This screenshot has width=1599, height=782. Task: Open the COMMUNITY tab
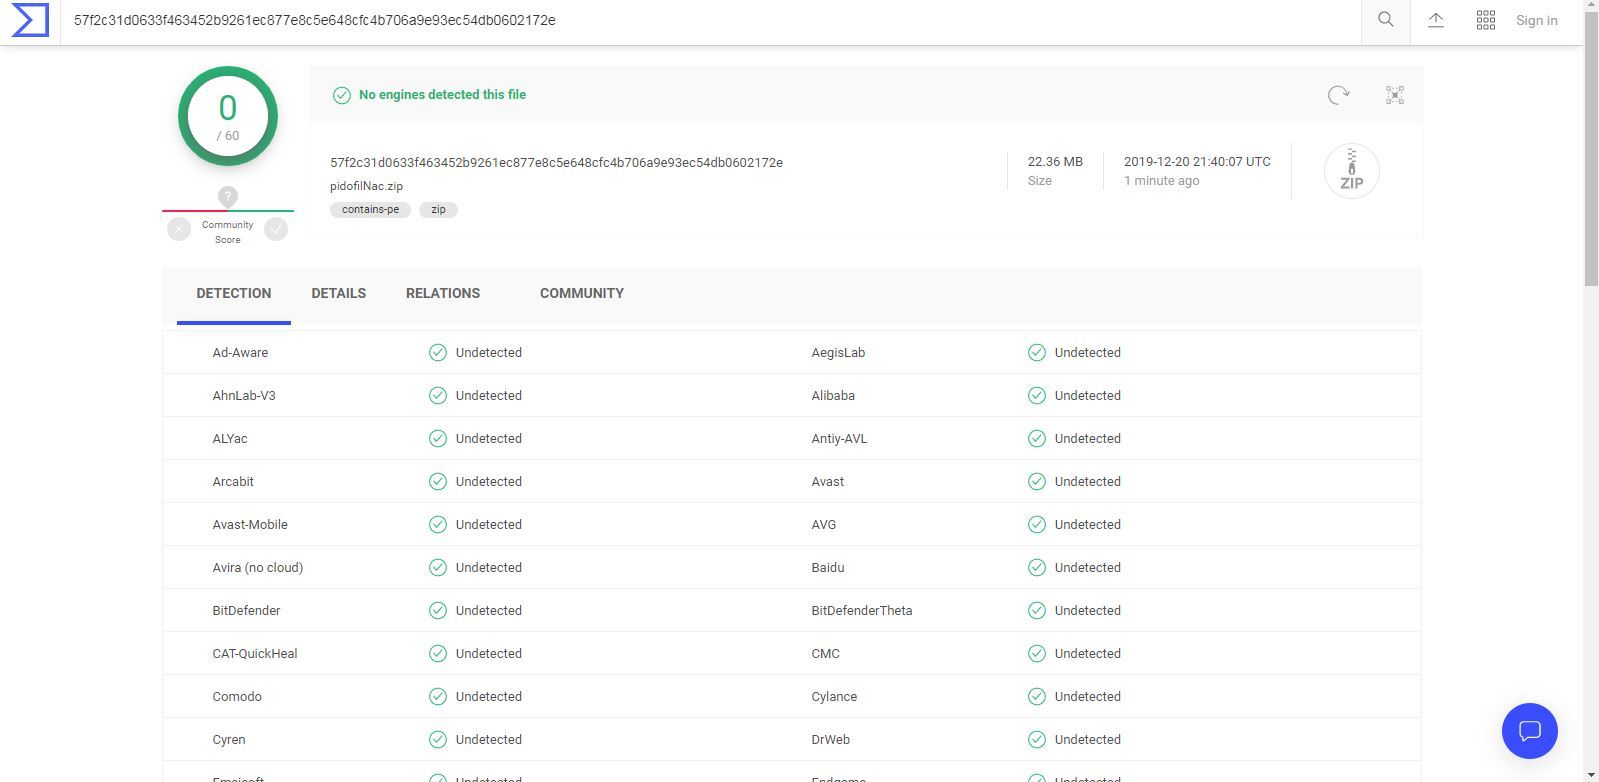tap(582, 293)
